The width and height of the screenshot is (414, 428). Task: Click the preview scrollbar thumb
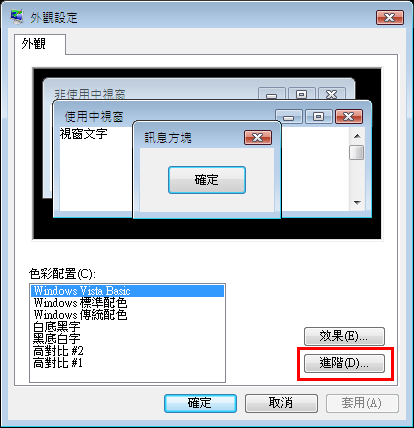[357, 153]
